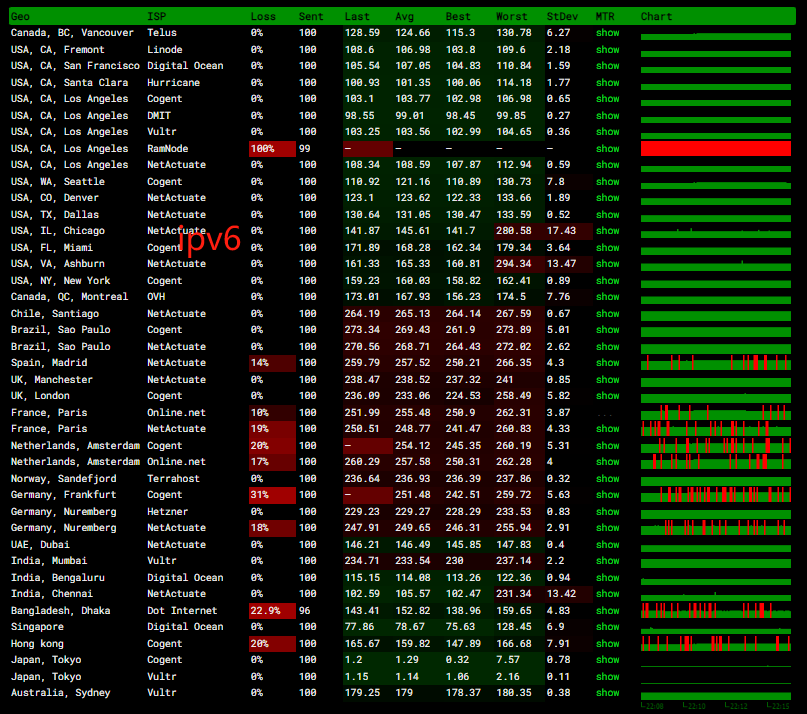Select the Dot Internet ISP cell
807x714 pixels.
click(182, 611)
